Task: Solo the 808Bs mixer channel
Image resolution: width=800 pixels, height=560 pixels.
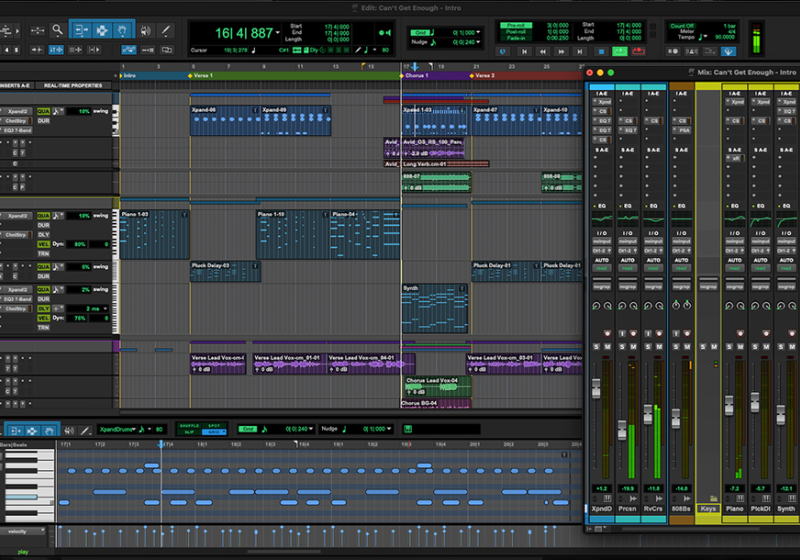Action: 676,347
